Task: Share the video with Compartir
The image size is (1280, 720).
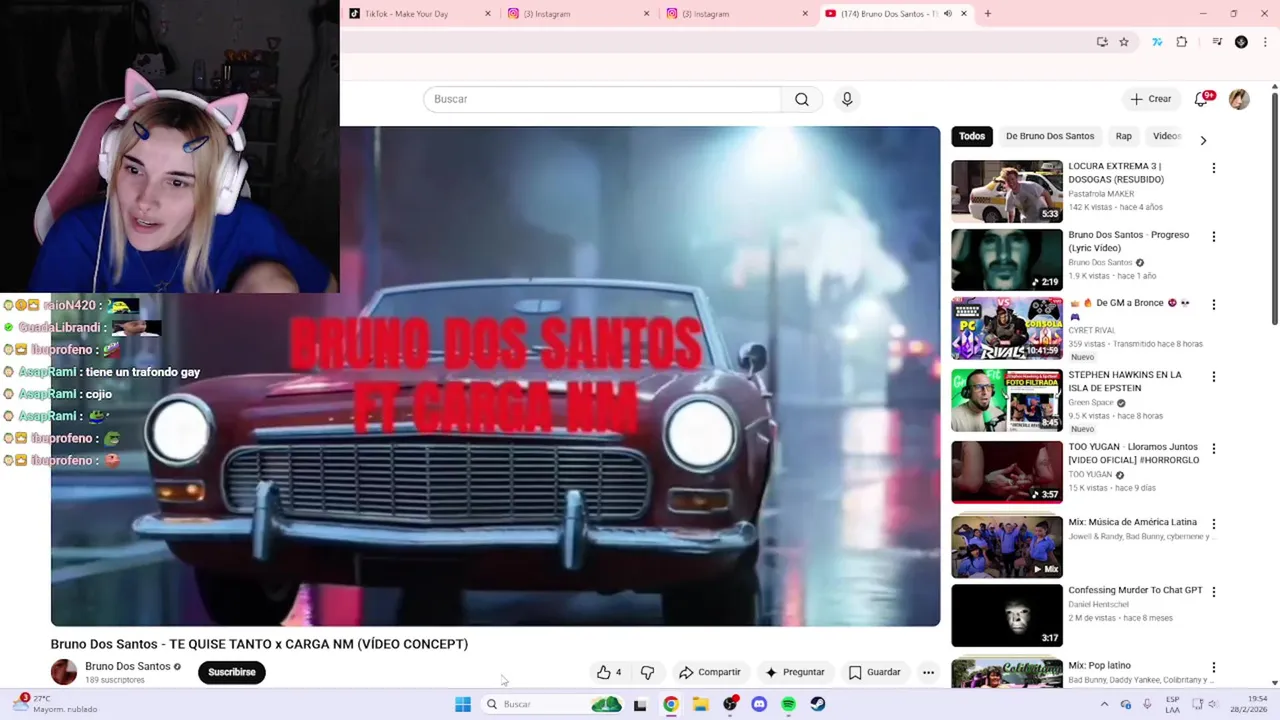Action: pyautogui.click(x=709, y=672)
